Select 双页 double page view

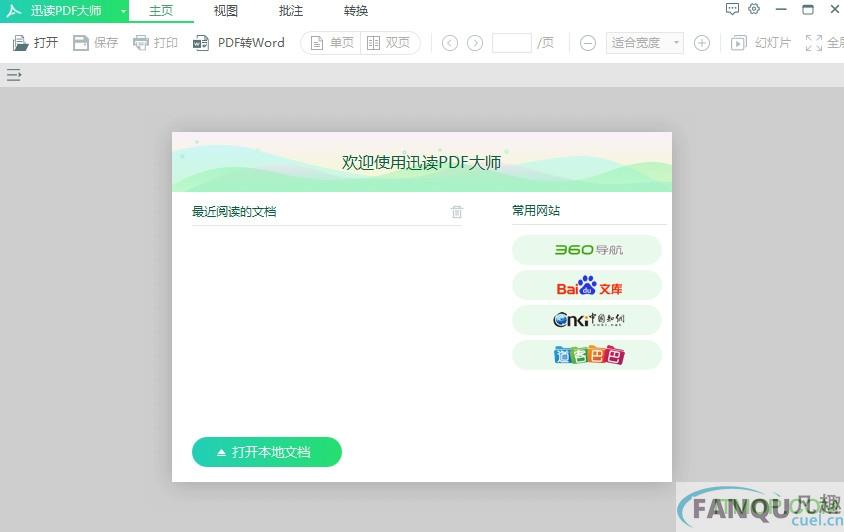(x=389, y=43)
